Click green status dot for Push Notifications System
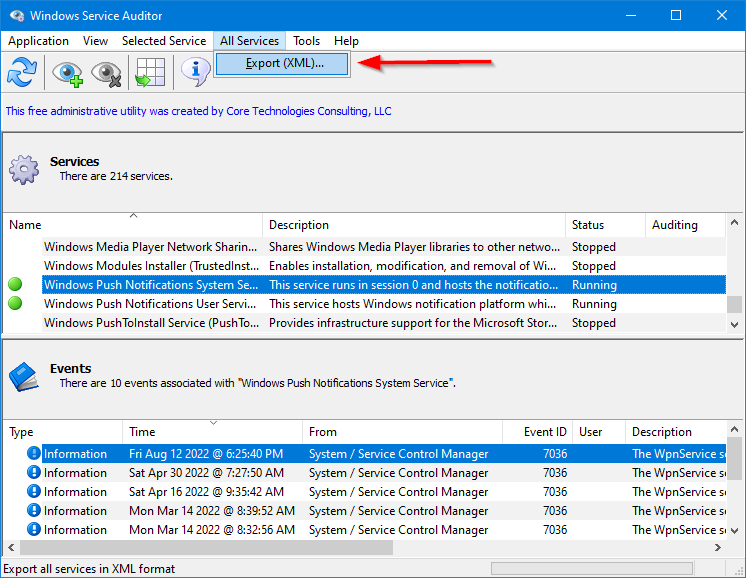This screenshot has width=746, height=578. tap(15, 284)
